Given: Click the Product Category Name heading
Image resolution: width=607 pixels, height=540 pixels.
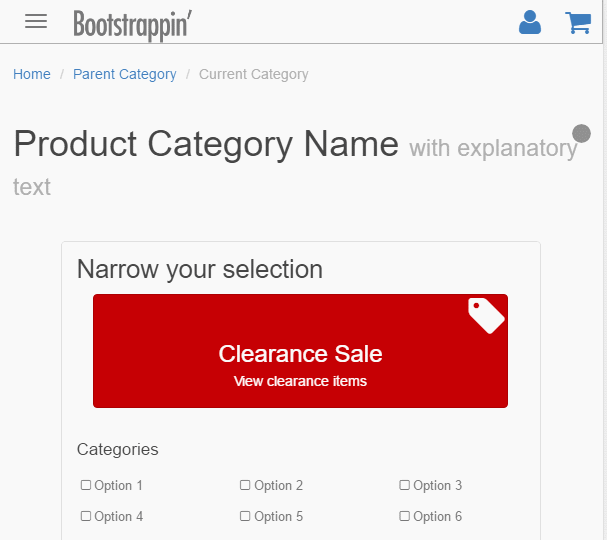Looking at the screenshot, I should coord(206,144).
